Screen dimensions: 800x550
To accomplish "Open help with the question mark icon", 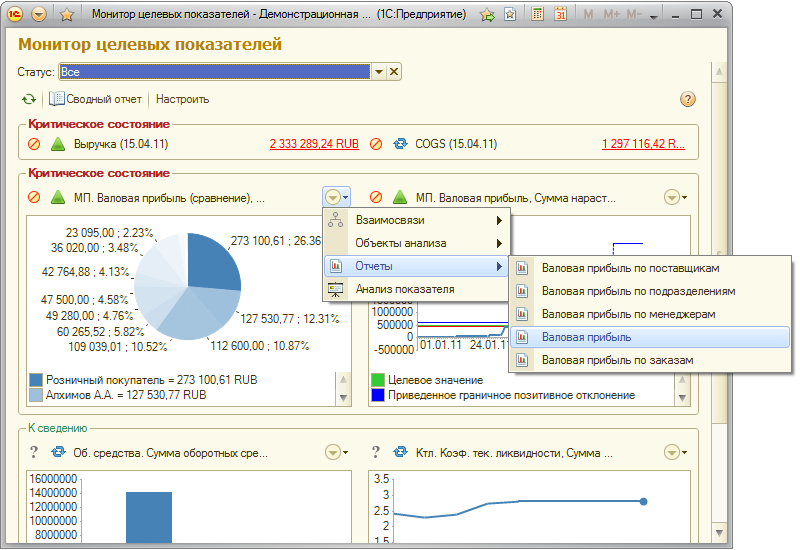I will click(x=687, y=99).
